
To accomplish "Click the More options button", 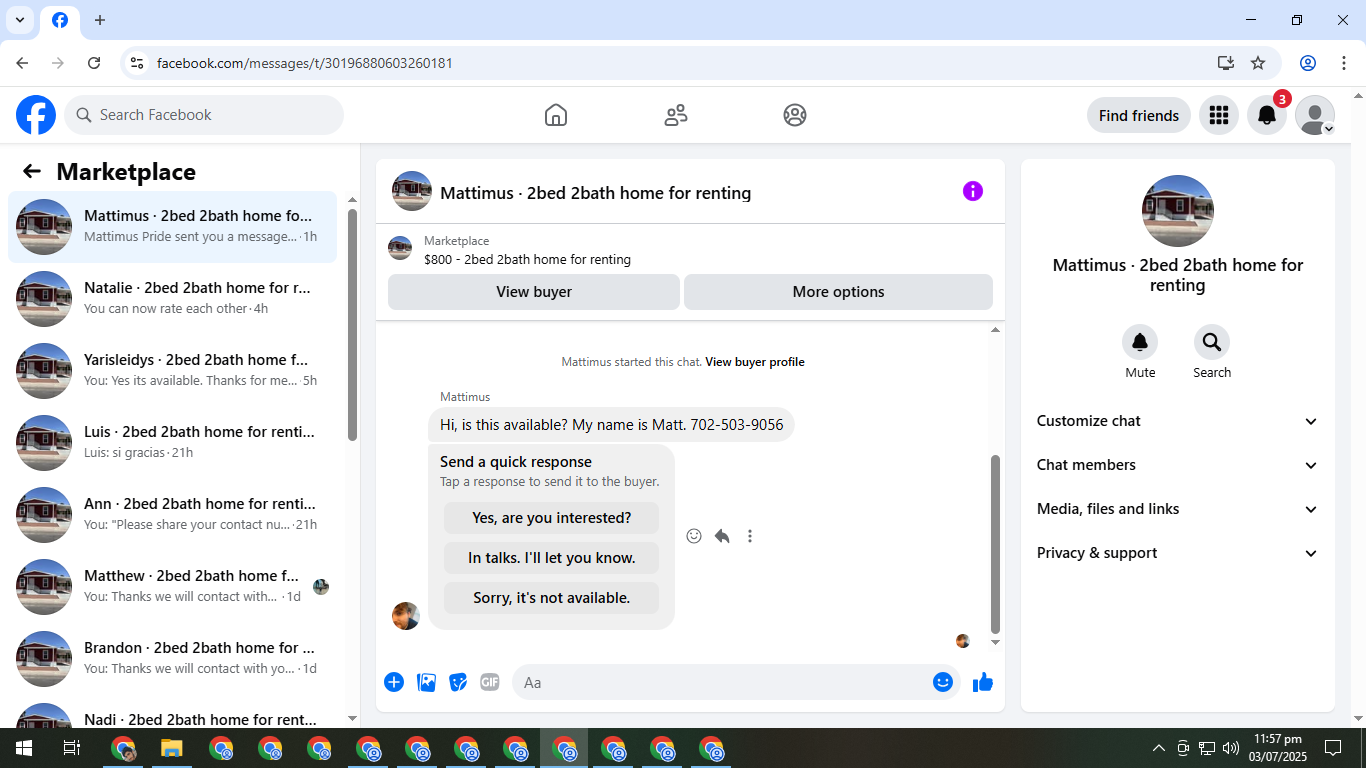I will click(838, 292).
